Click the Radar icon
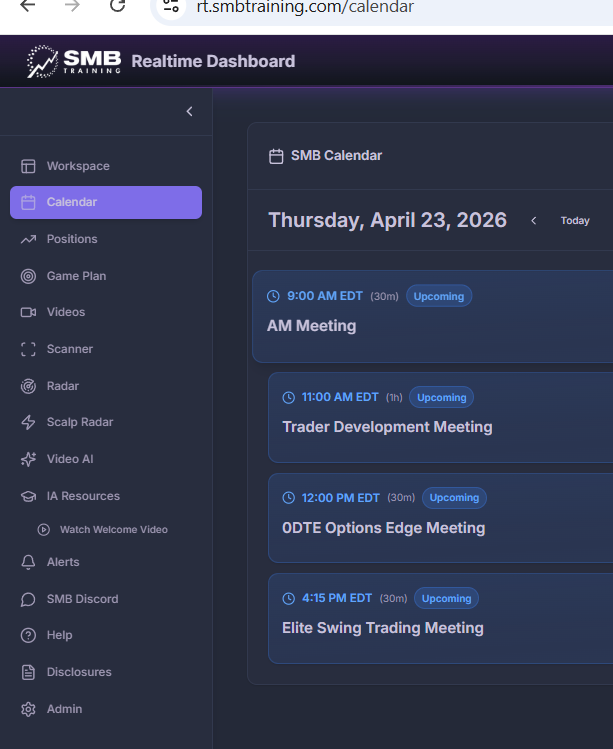613x749 pixels. pyautogui.click(x=28, y=386)
